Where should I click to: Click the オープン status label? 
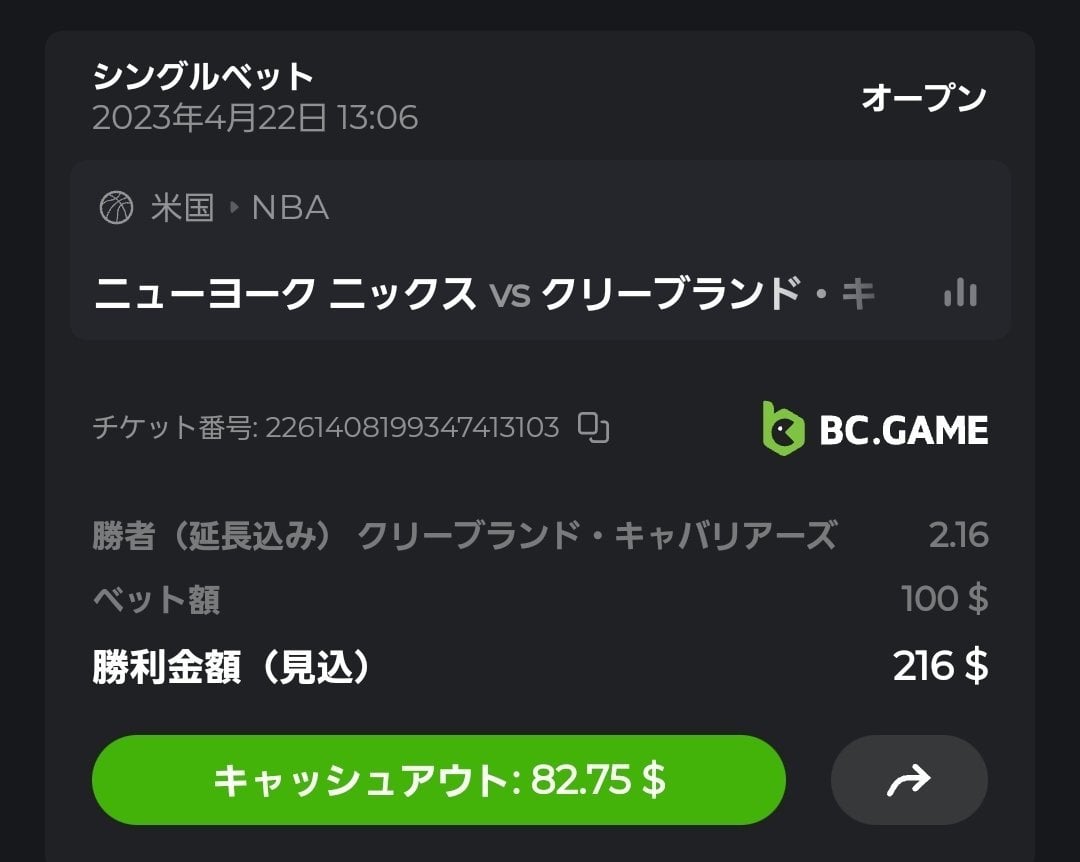point(923,97)
